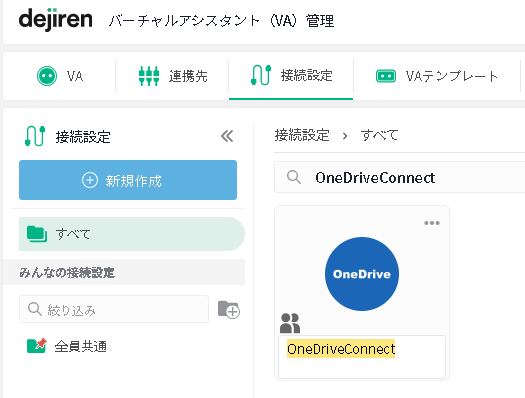Select the すべて folder item
525x398 pixels.
132,234
